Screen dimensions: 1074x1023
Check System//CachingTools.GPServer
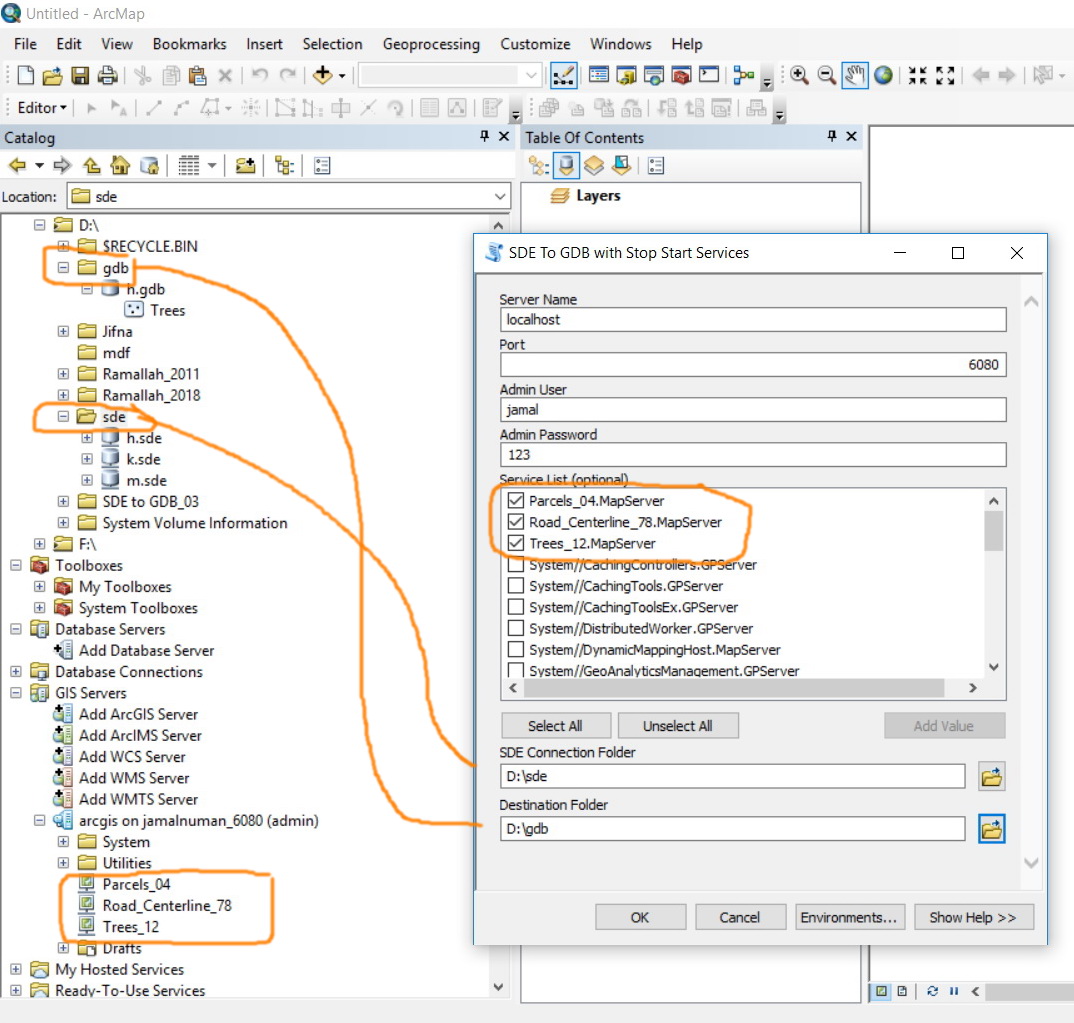(x=516, y=586)
